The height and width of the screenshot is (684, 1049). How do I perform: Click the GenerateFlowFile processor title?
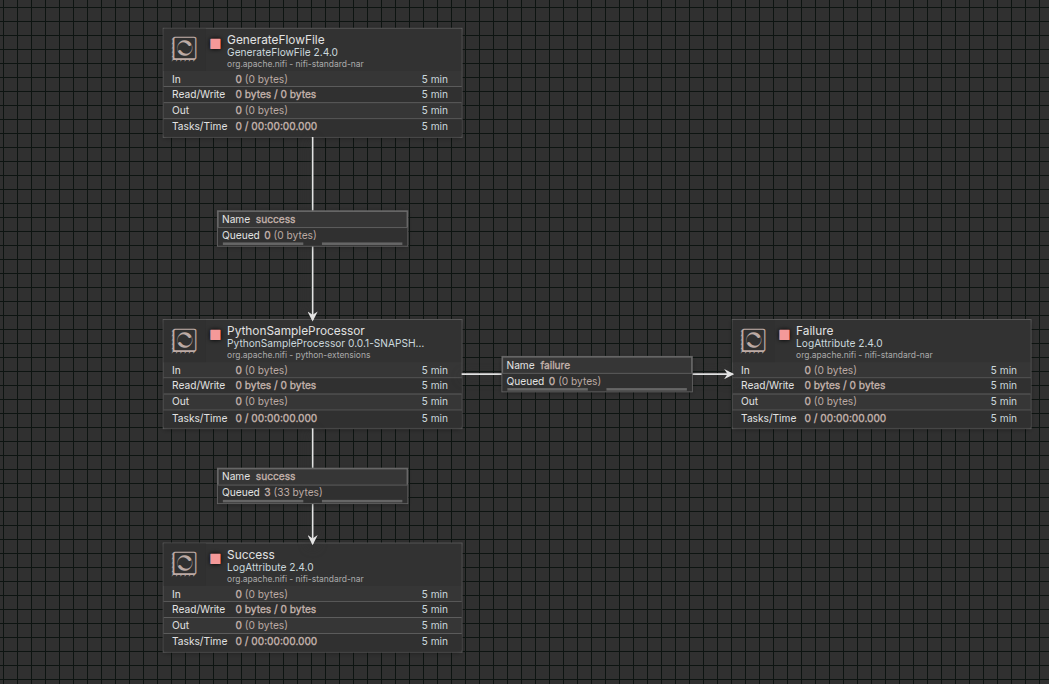coord(275,40)
